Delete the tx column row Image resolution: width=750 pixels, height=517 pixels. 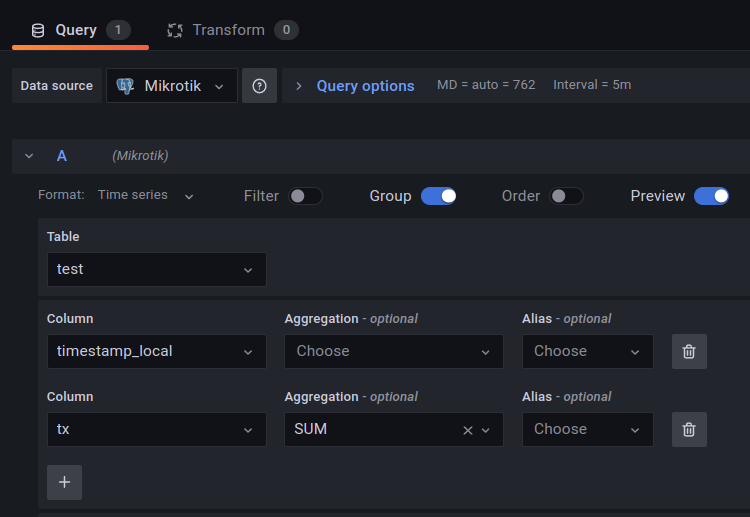[689, 429]
